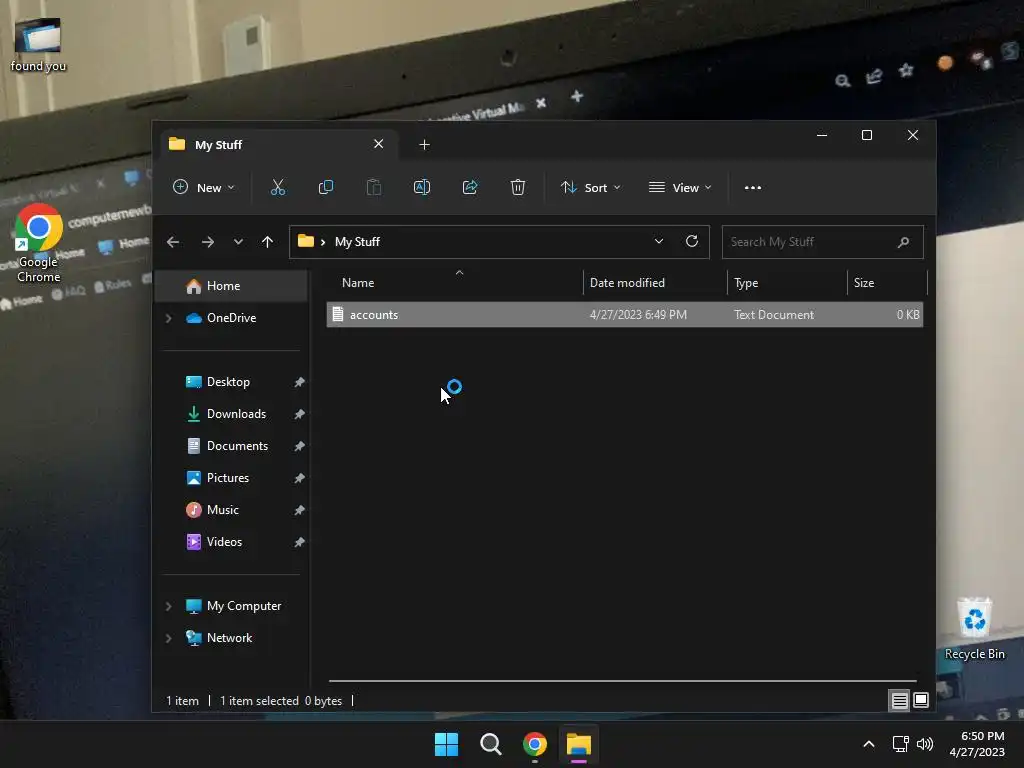Open Downloads quick access folder

(236, 414)
